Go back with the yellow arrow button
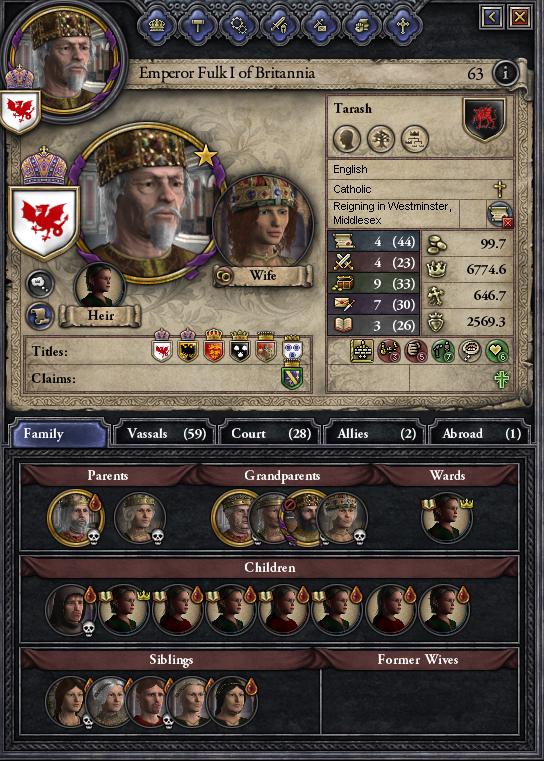Screen dimensions: 544x761 pyautogui.click(x=491, y=17)
